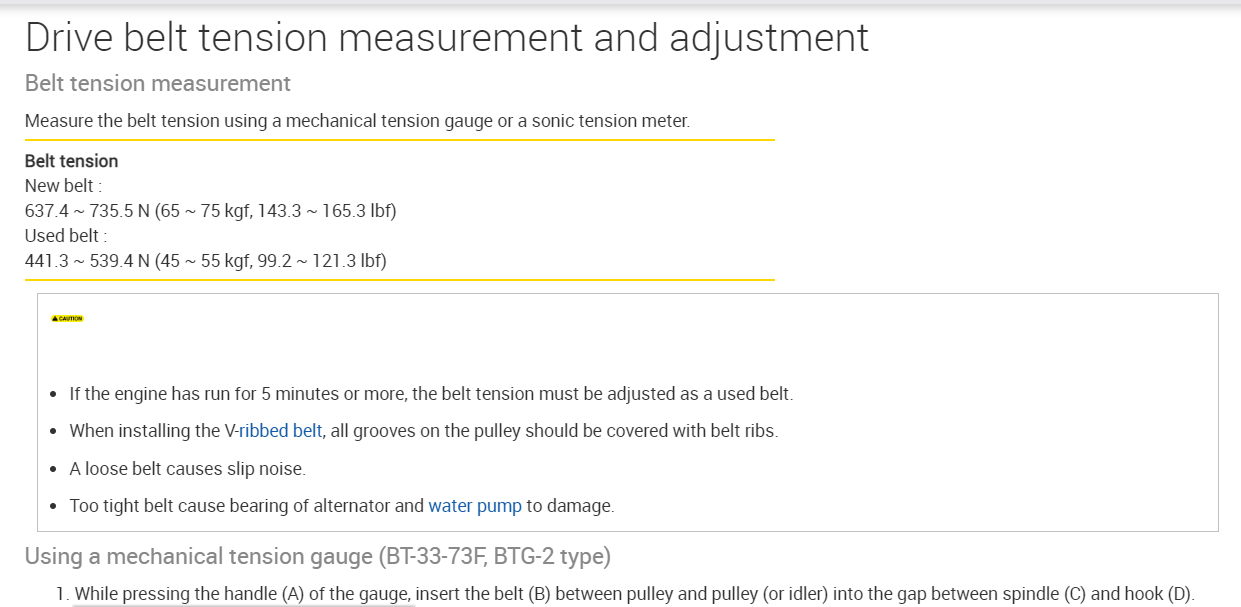Click the "Drive belt tension measurement and adjustment" title

coord(447,38)
